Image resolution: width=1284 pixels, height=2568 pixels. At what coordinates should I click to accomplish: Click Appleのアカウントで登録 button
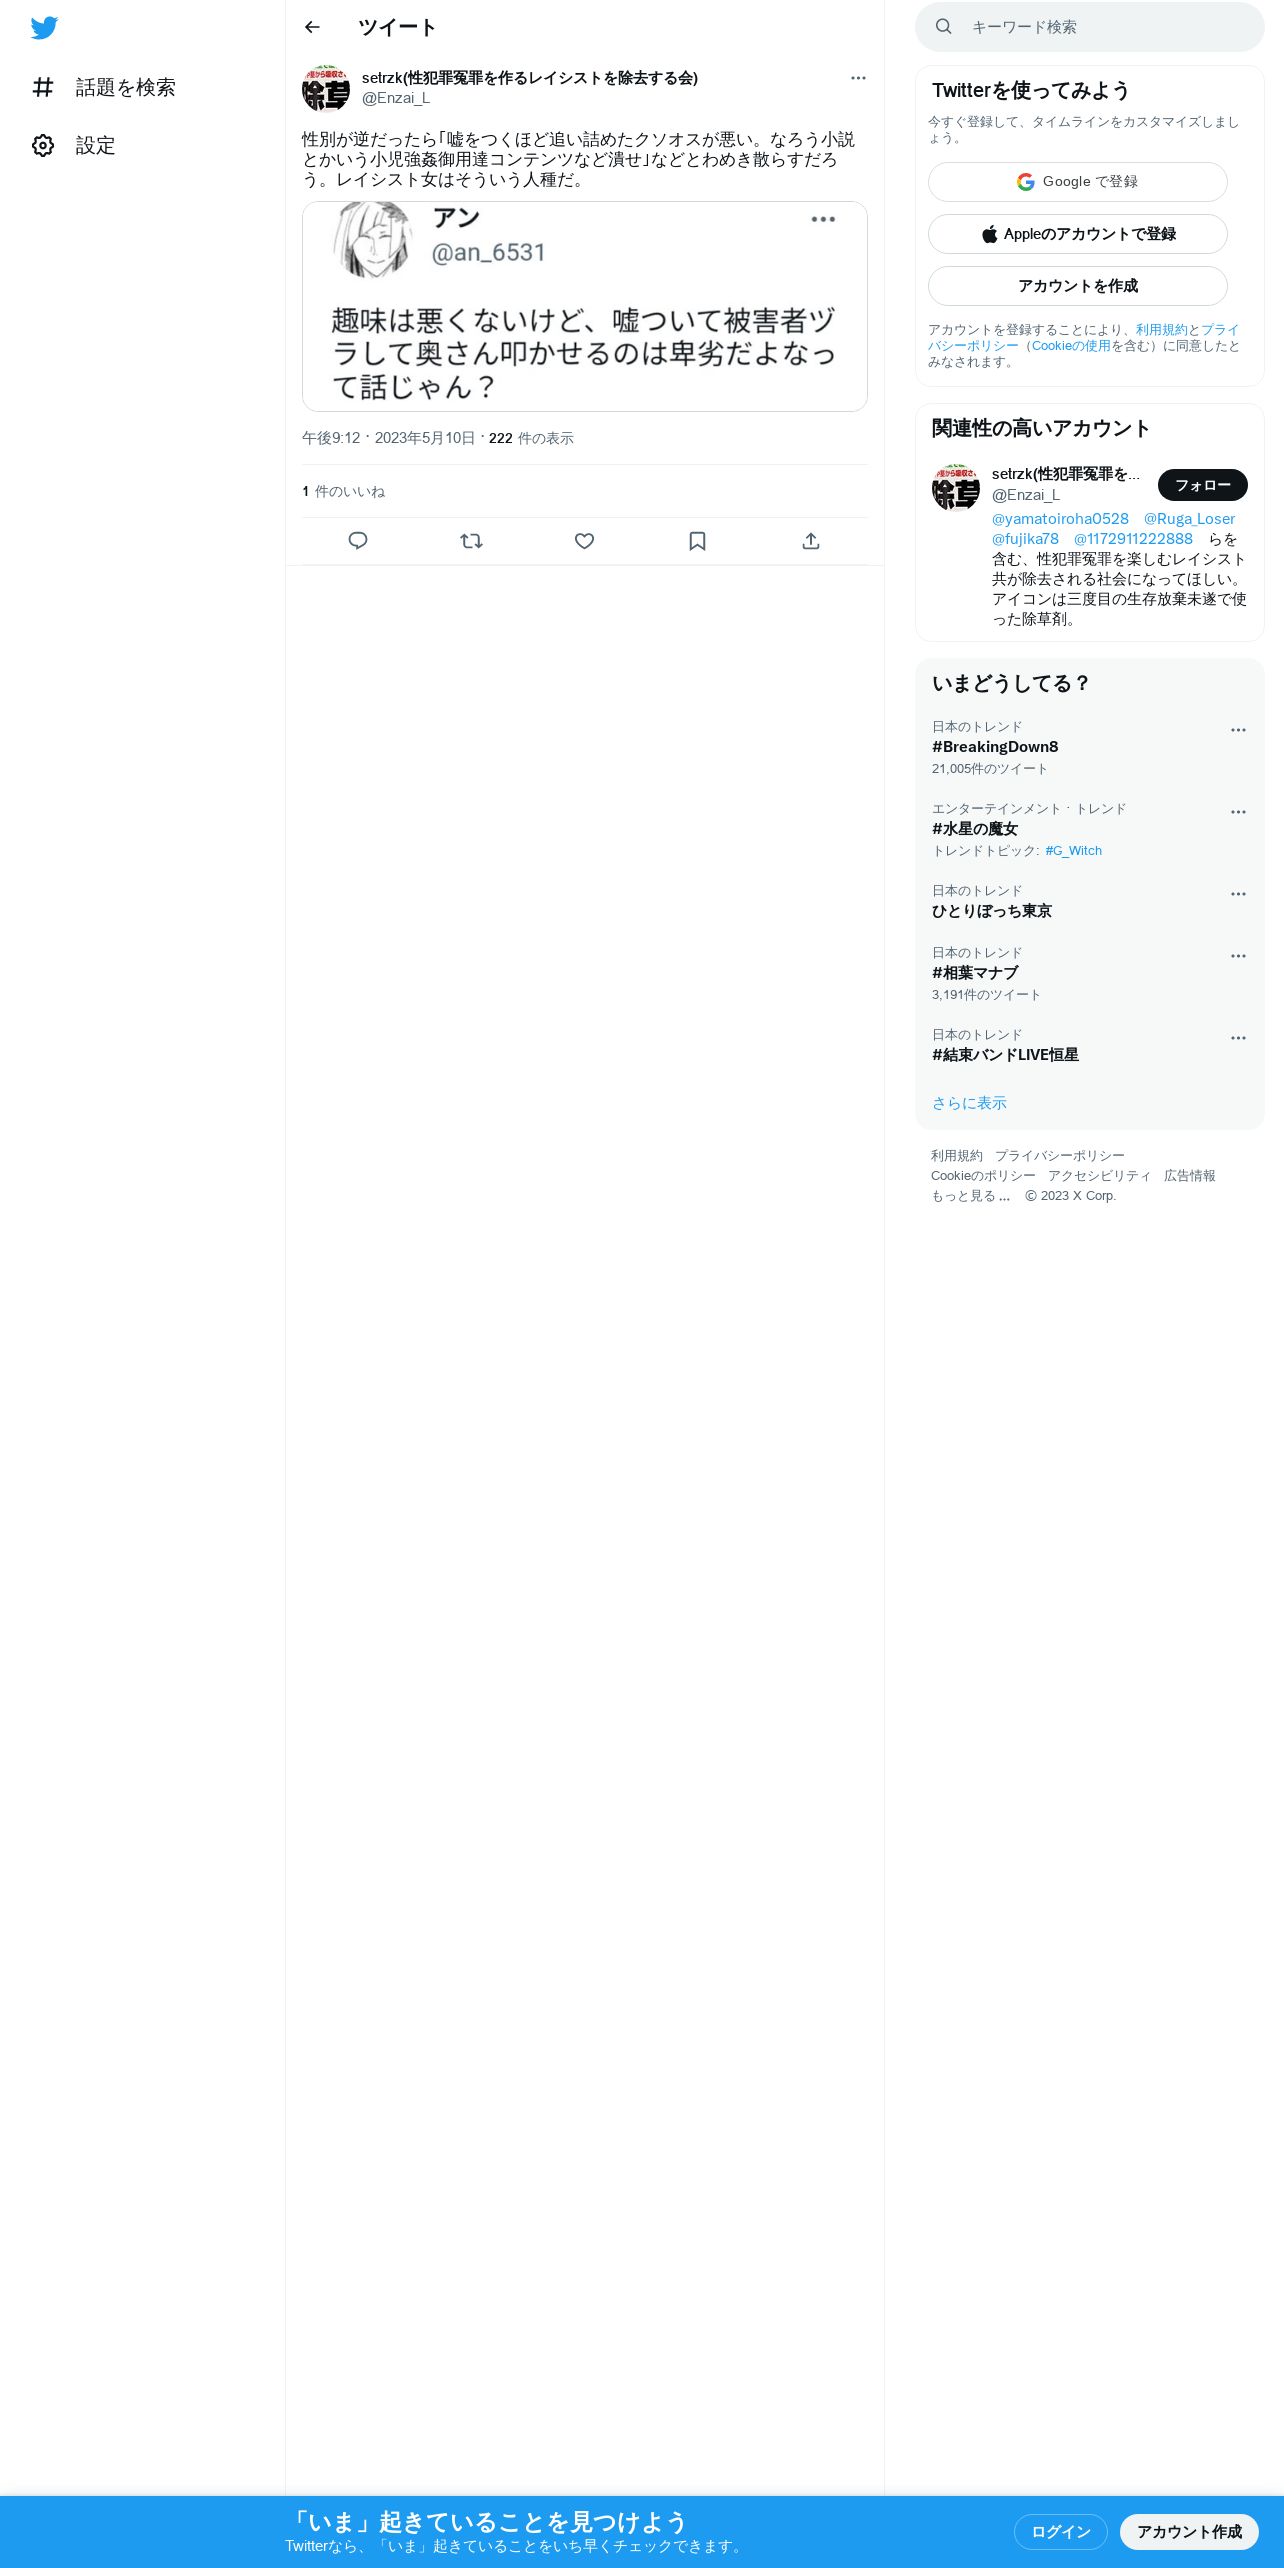(x=1077, y=234)
